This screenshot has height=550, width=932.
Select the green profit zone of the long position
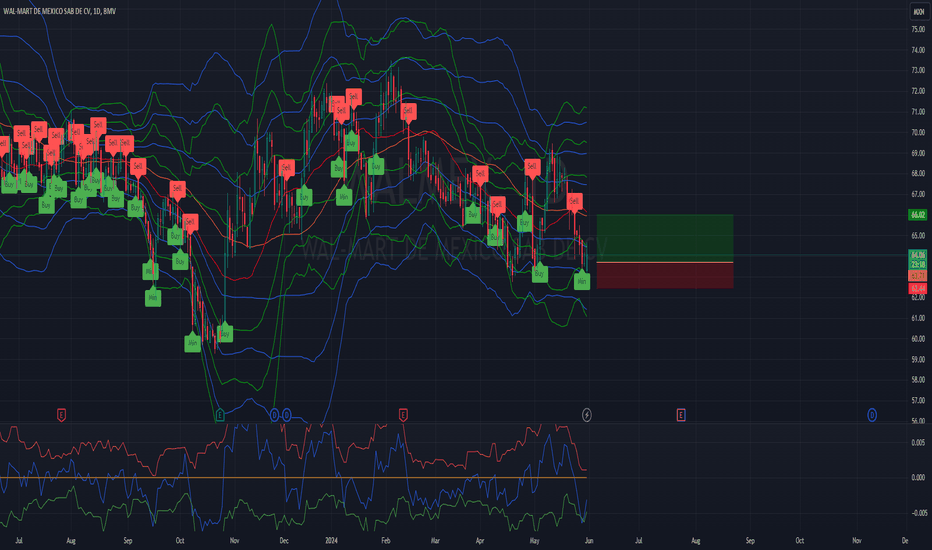(x=665, y=238)
